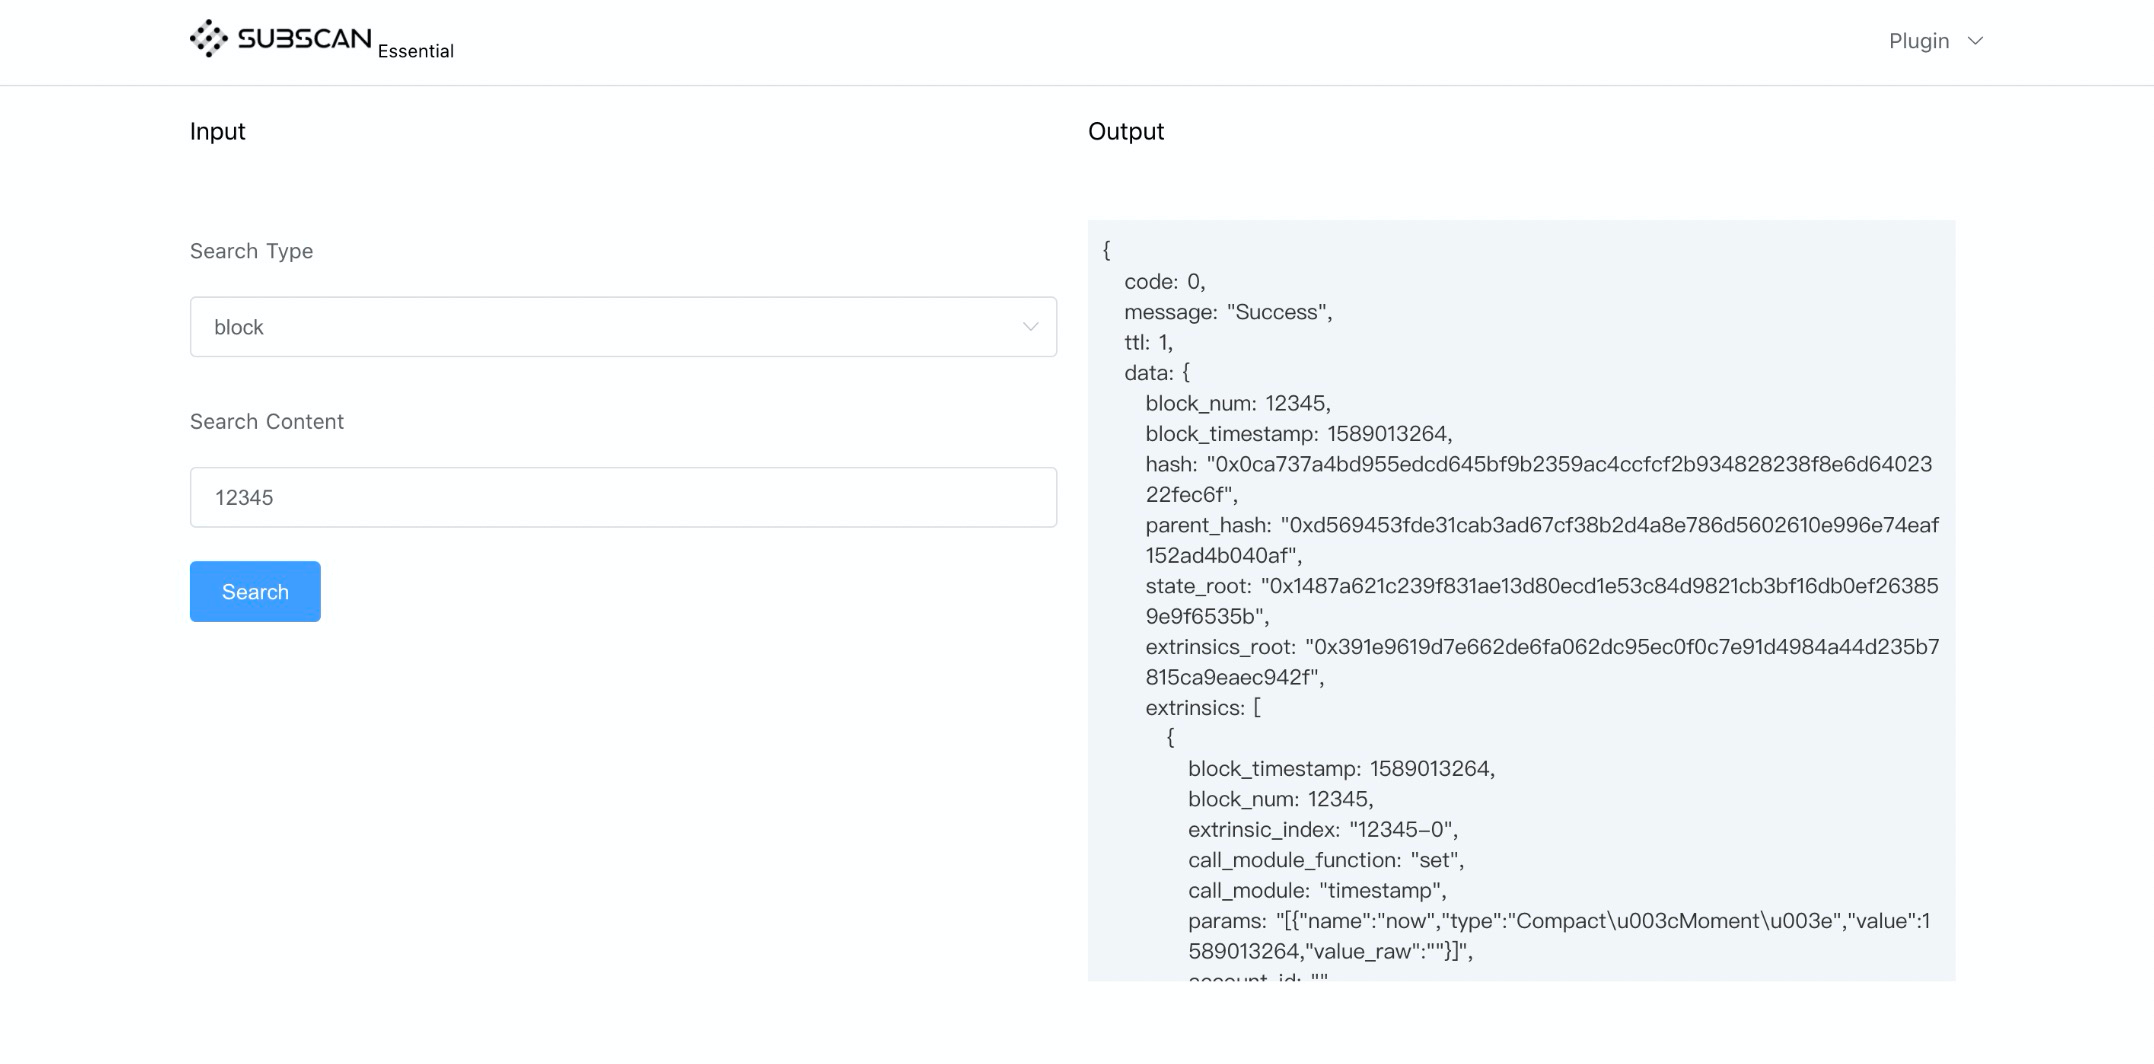
Task: Focus the Search Content field with 12345
Action: click(623, 497)
